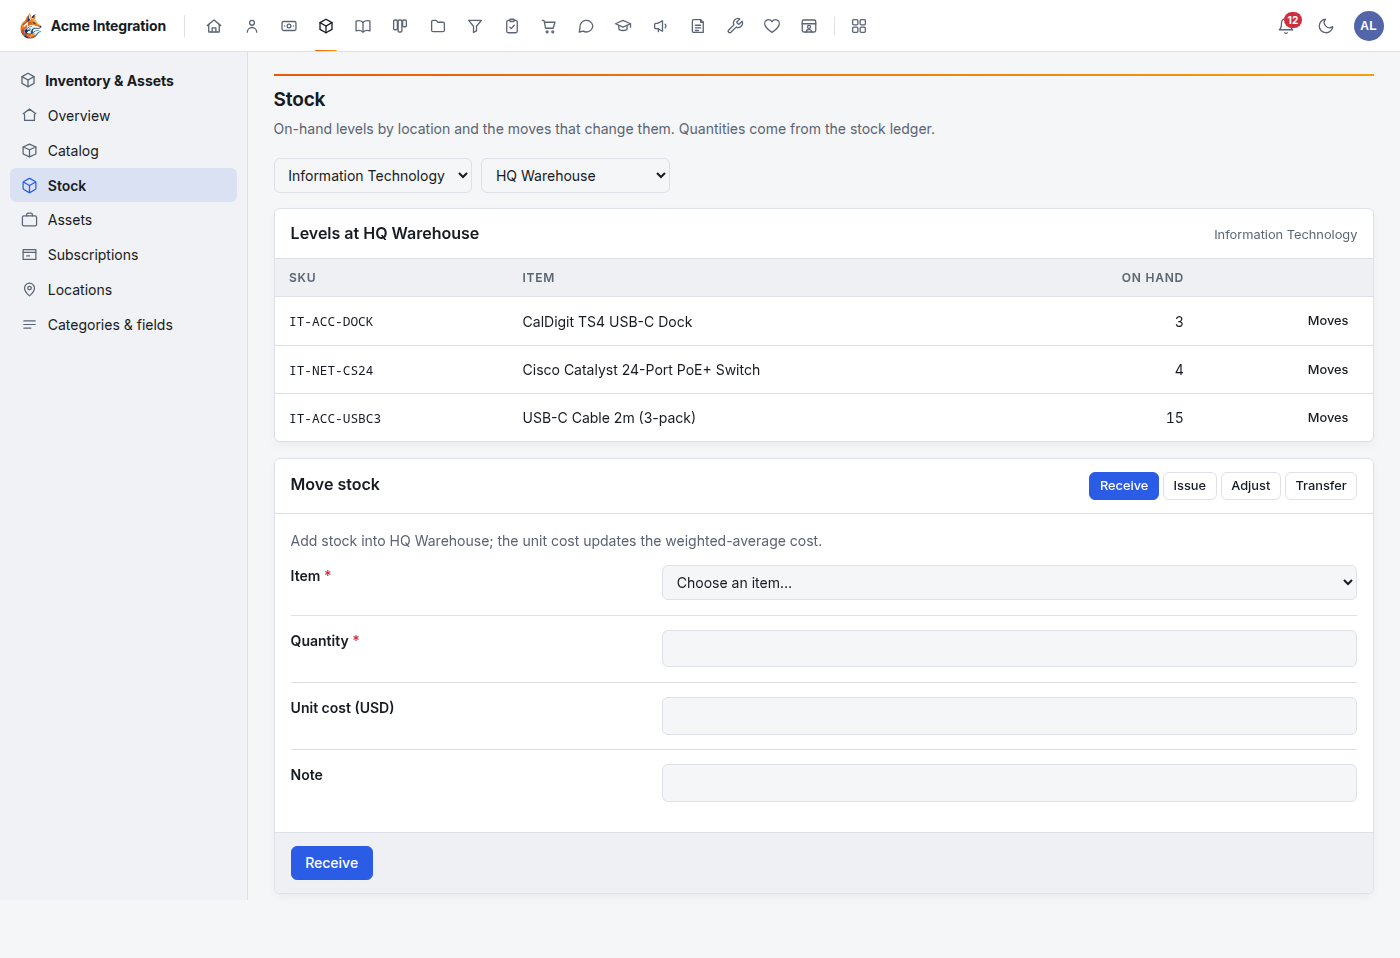Open Subscriptions in the sidebar
The image size is (1400, 958).
[124, 255]
